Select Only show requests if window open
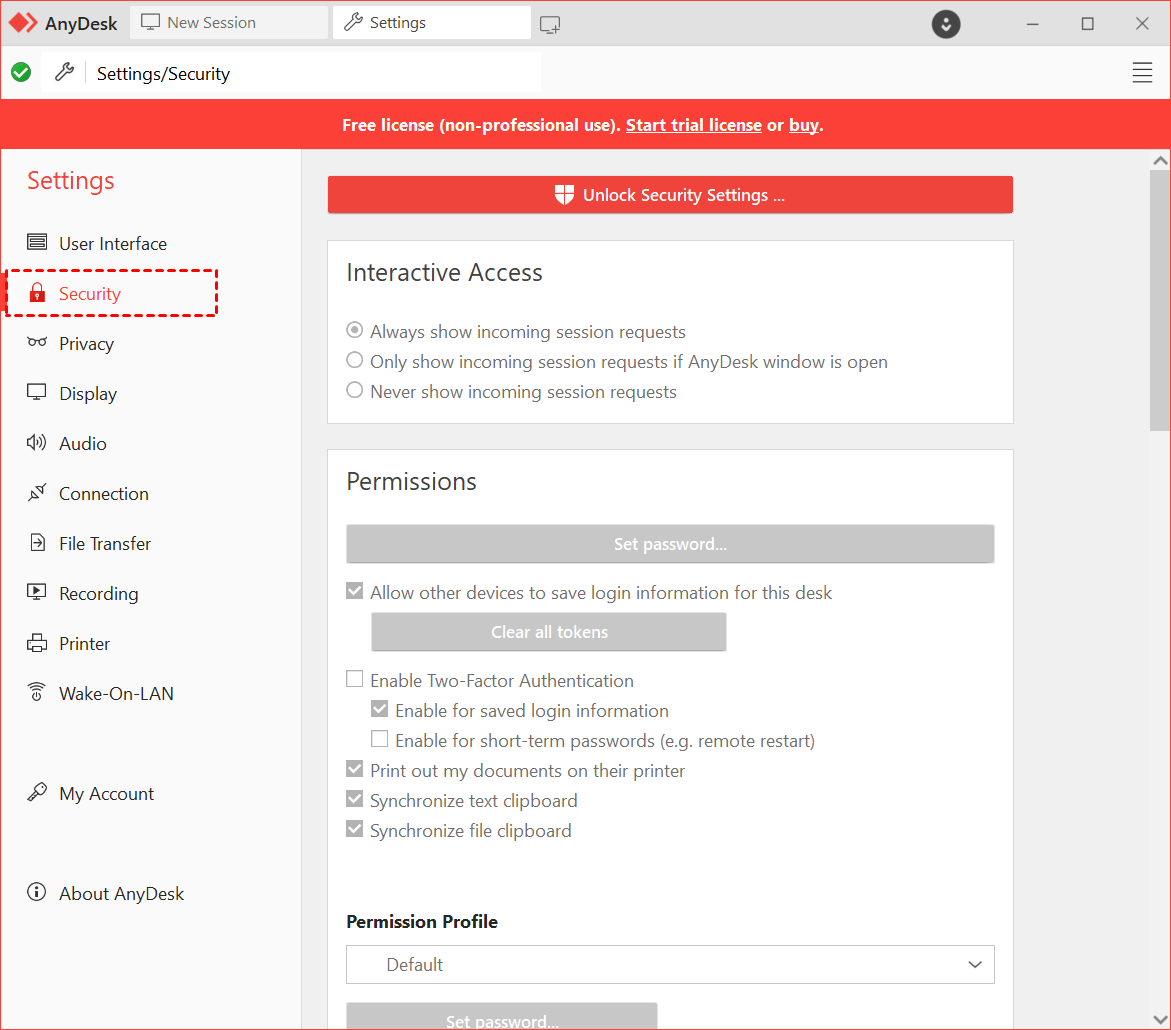The height and width of the screenshot is (1030, 1171). point(355,361)
